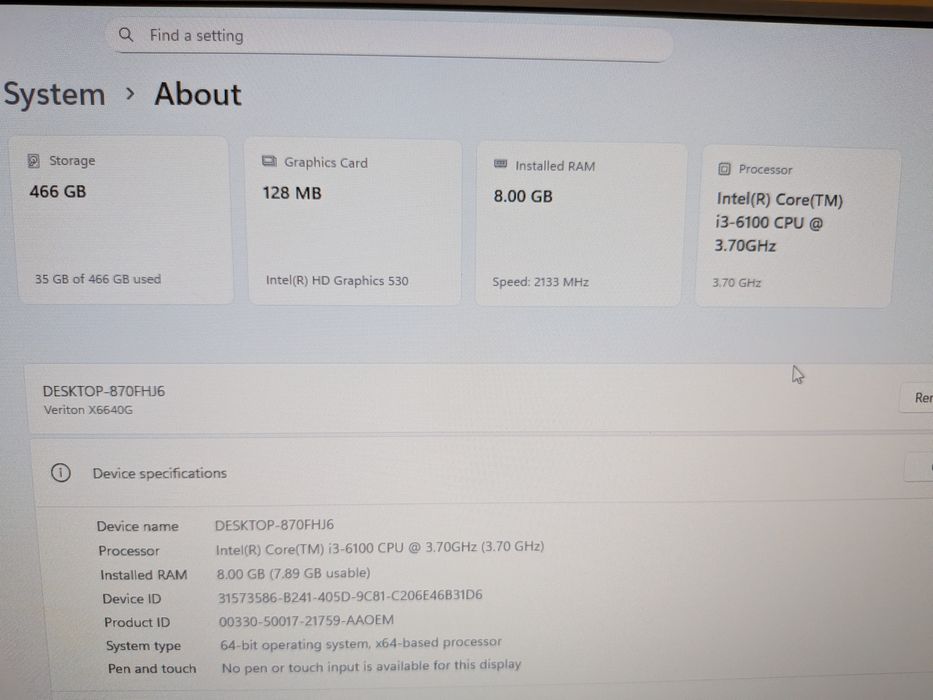
Task: Select 'Speed: 2133 MHz' text
Action: tap(540, 282)
